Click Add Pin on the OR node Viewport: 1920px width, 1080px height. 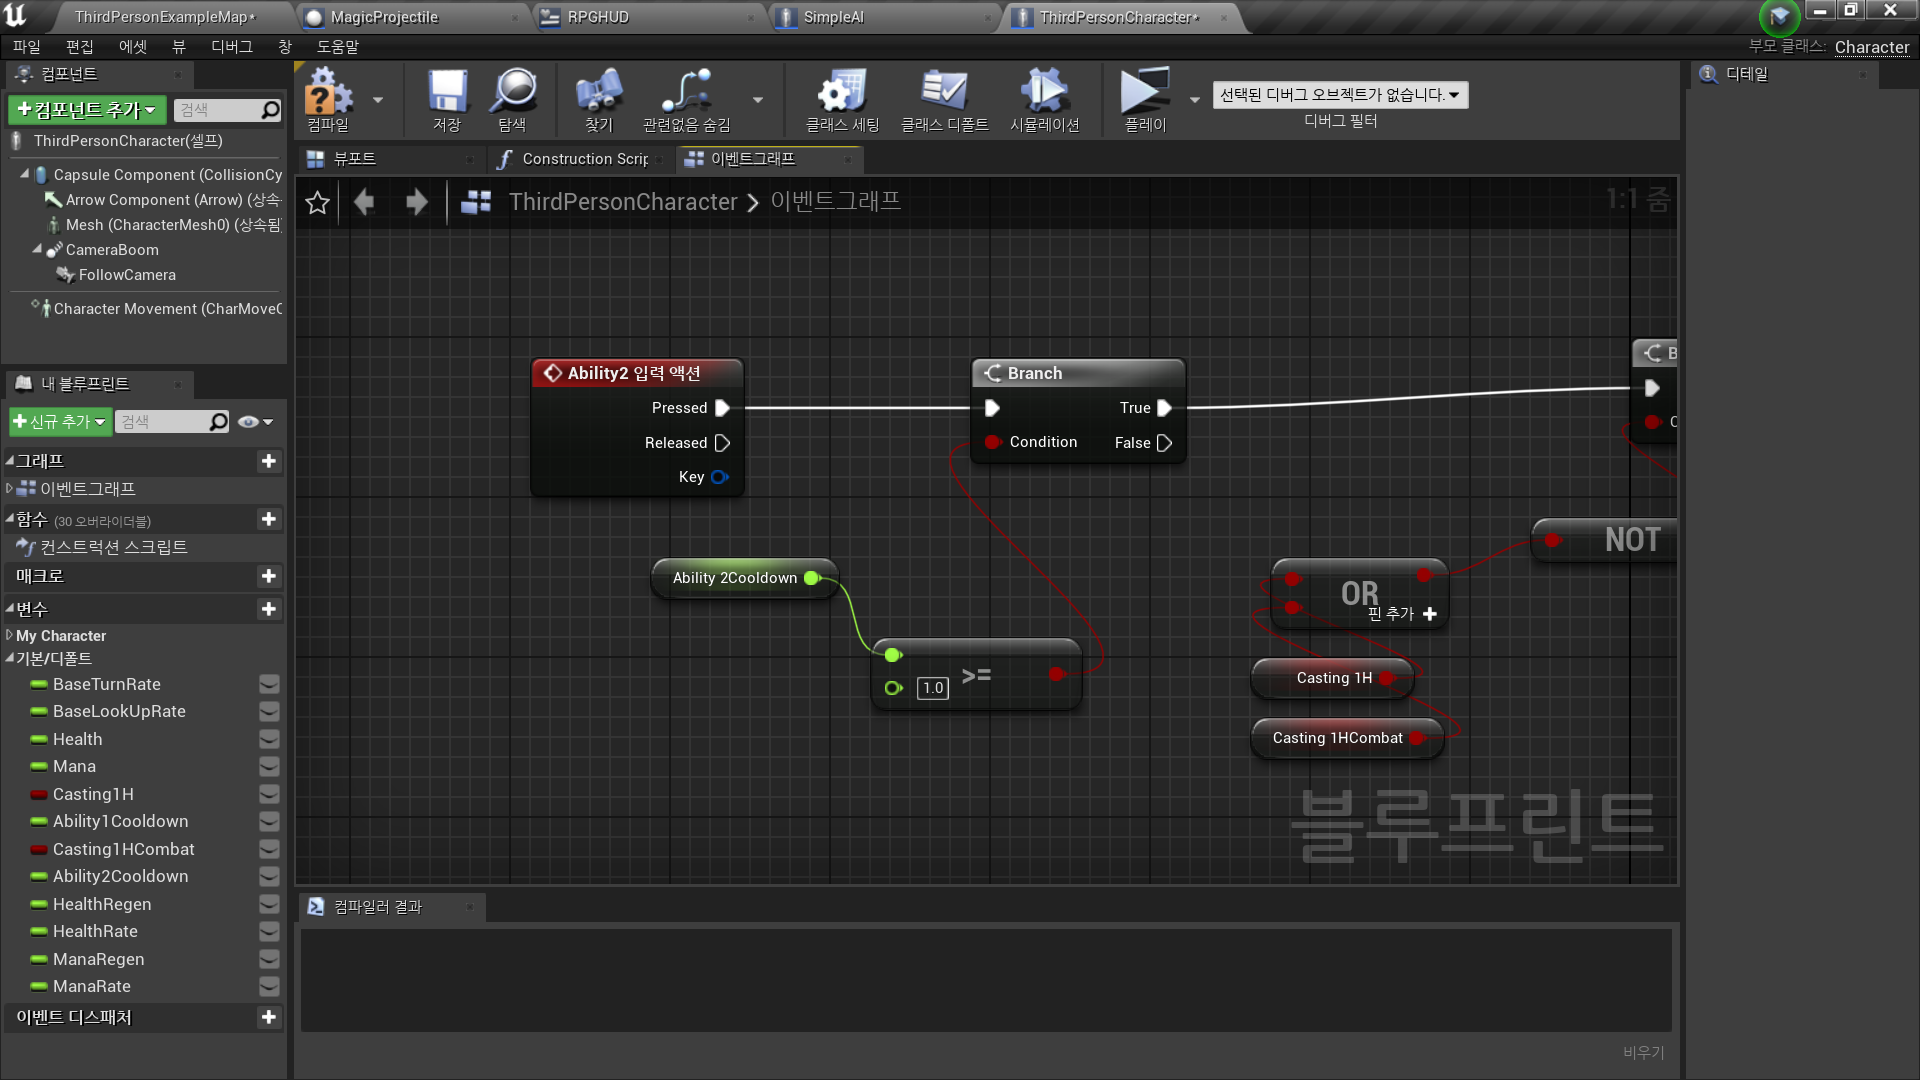tap(1429, 614)
